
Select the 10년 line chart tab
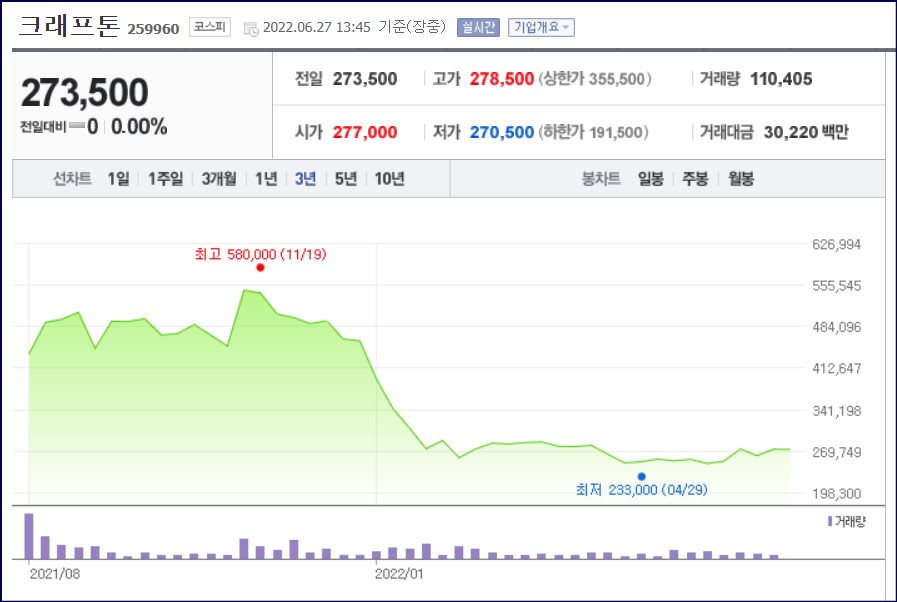(x=390, y=179)
